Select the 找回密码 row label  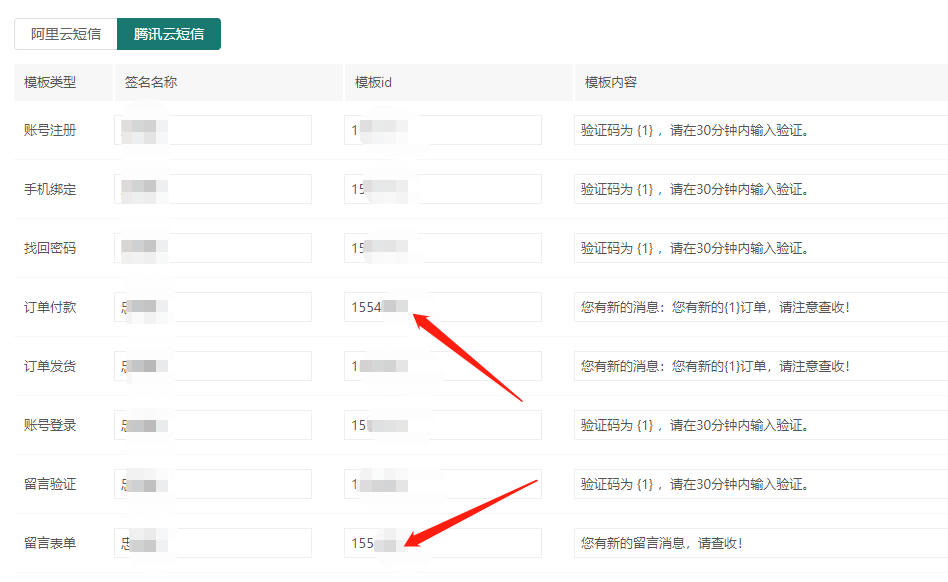tap(50, 248)
